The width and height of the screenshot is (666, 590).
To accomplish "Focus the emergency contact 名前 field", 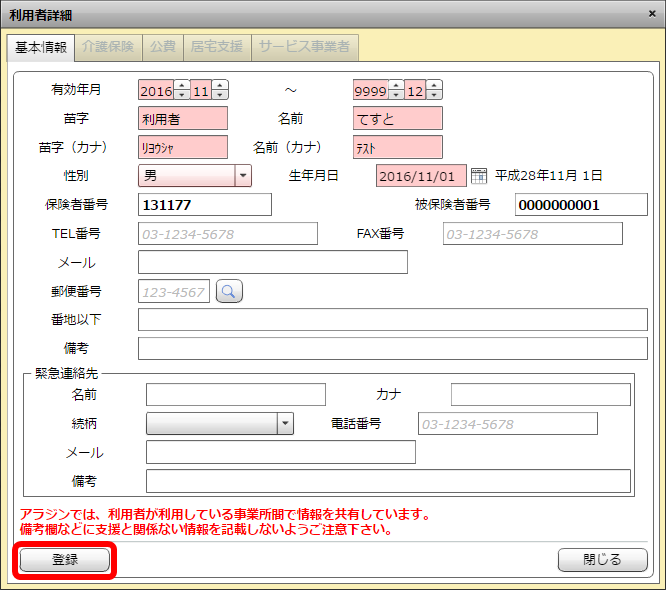I will (x=235, y=394).
